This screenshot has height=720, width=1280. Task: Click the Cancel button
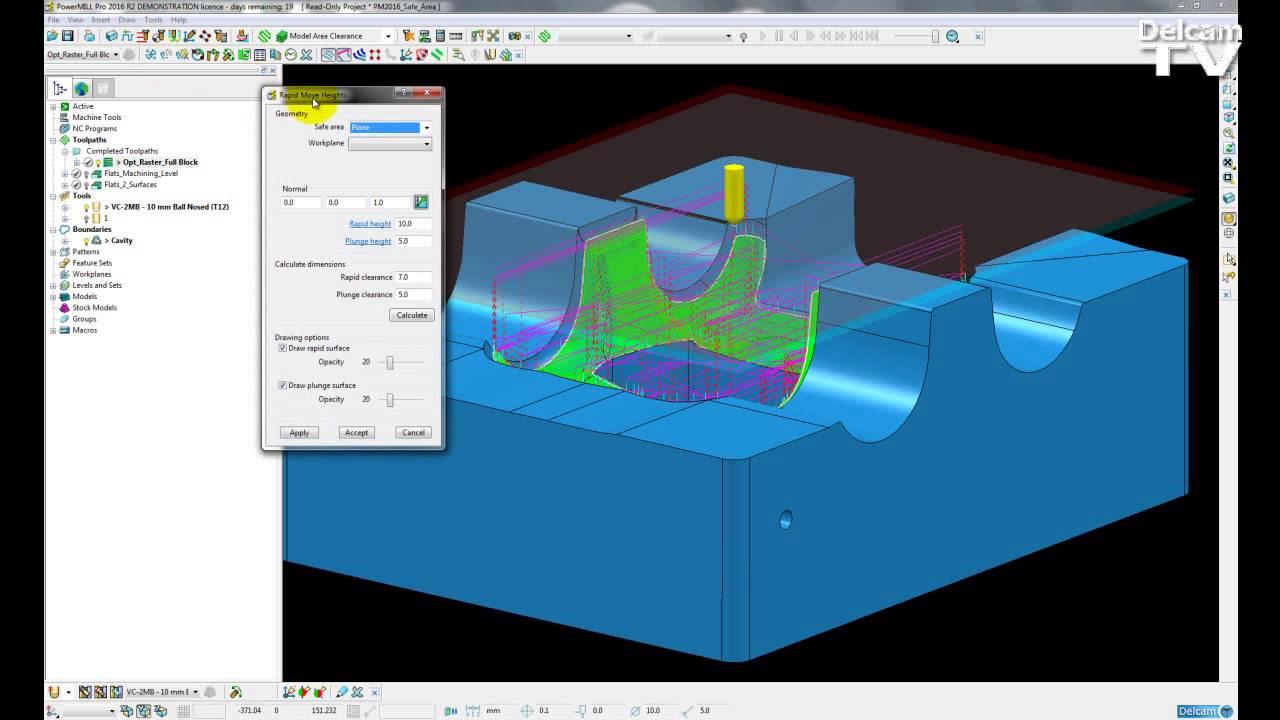[413, 433]
